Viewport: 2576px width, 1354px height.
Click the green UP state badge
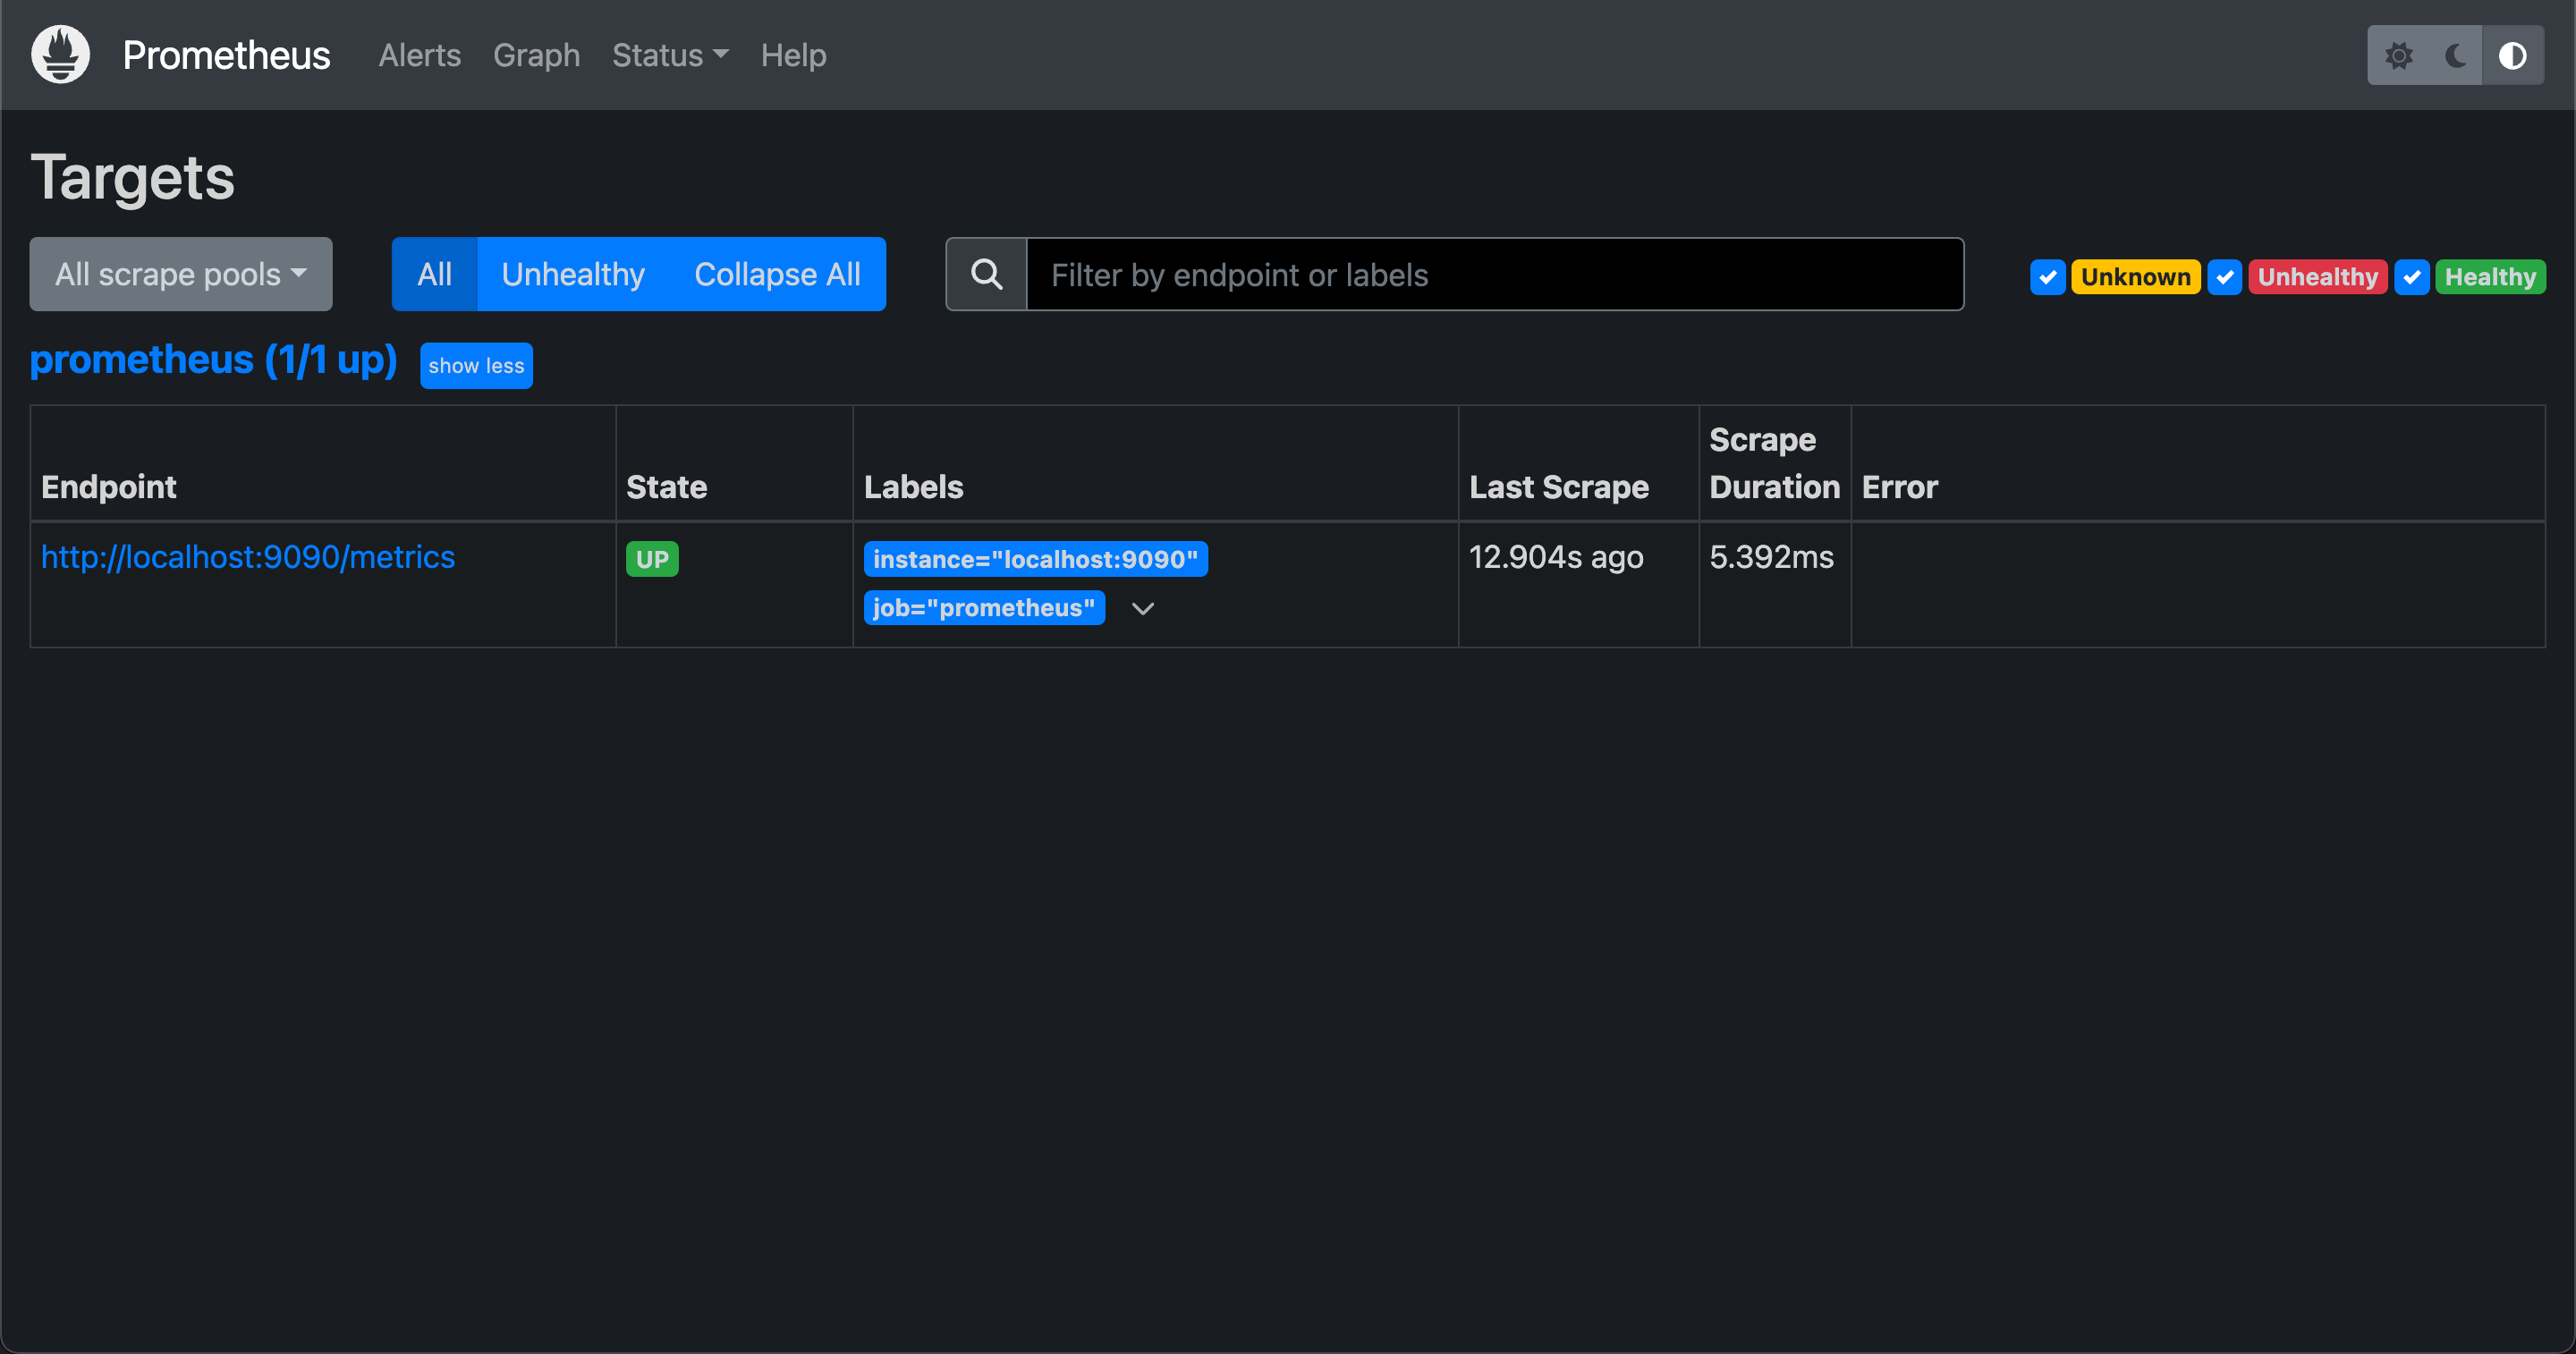click(652, 559)
